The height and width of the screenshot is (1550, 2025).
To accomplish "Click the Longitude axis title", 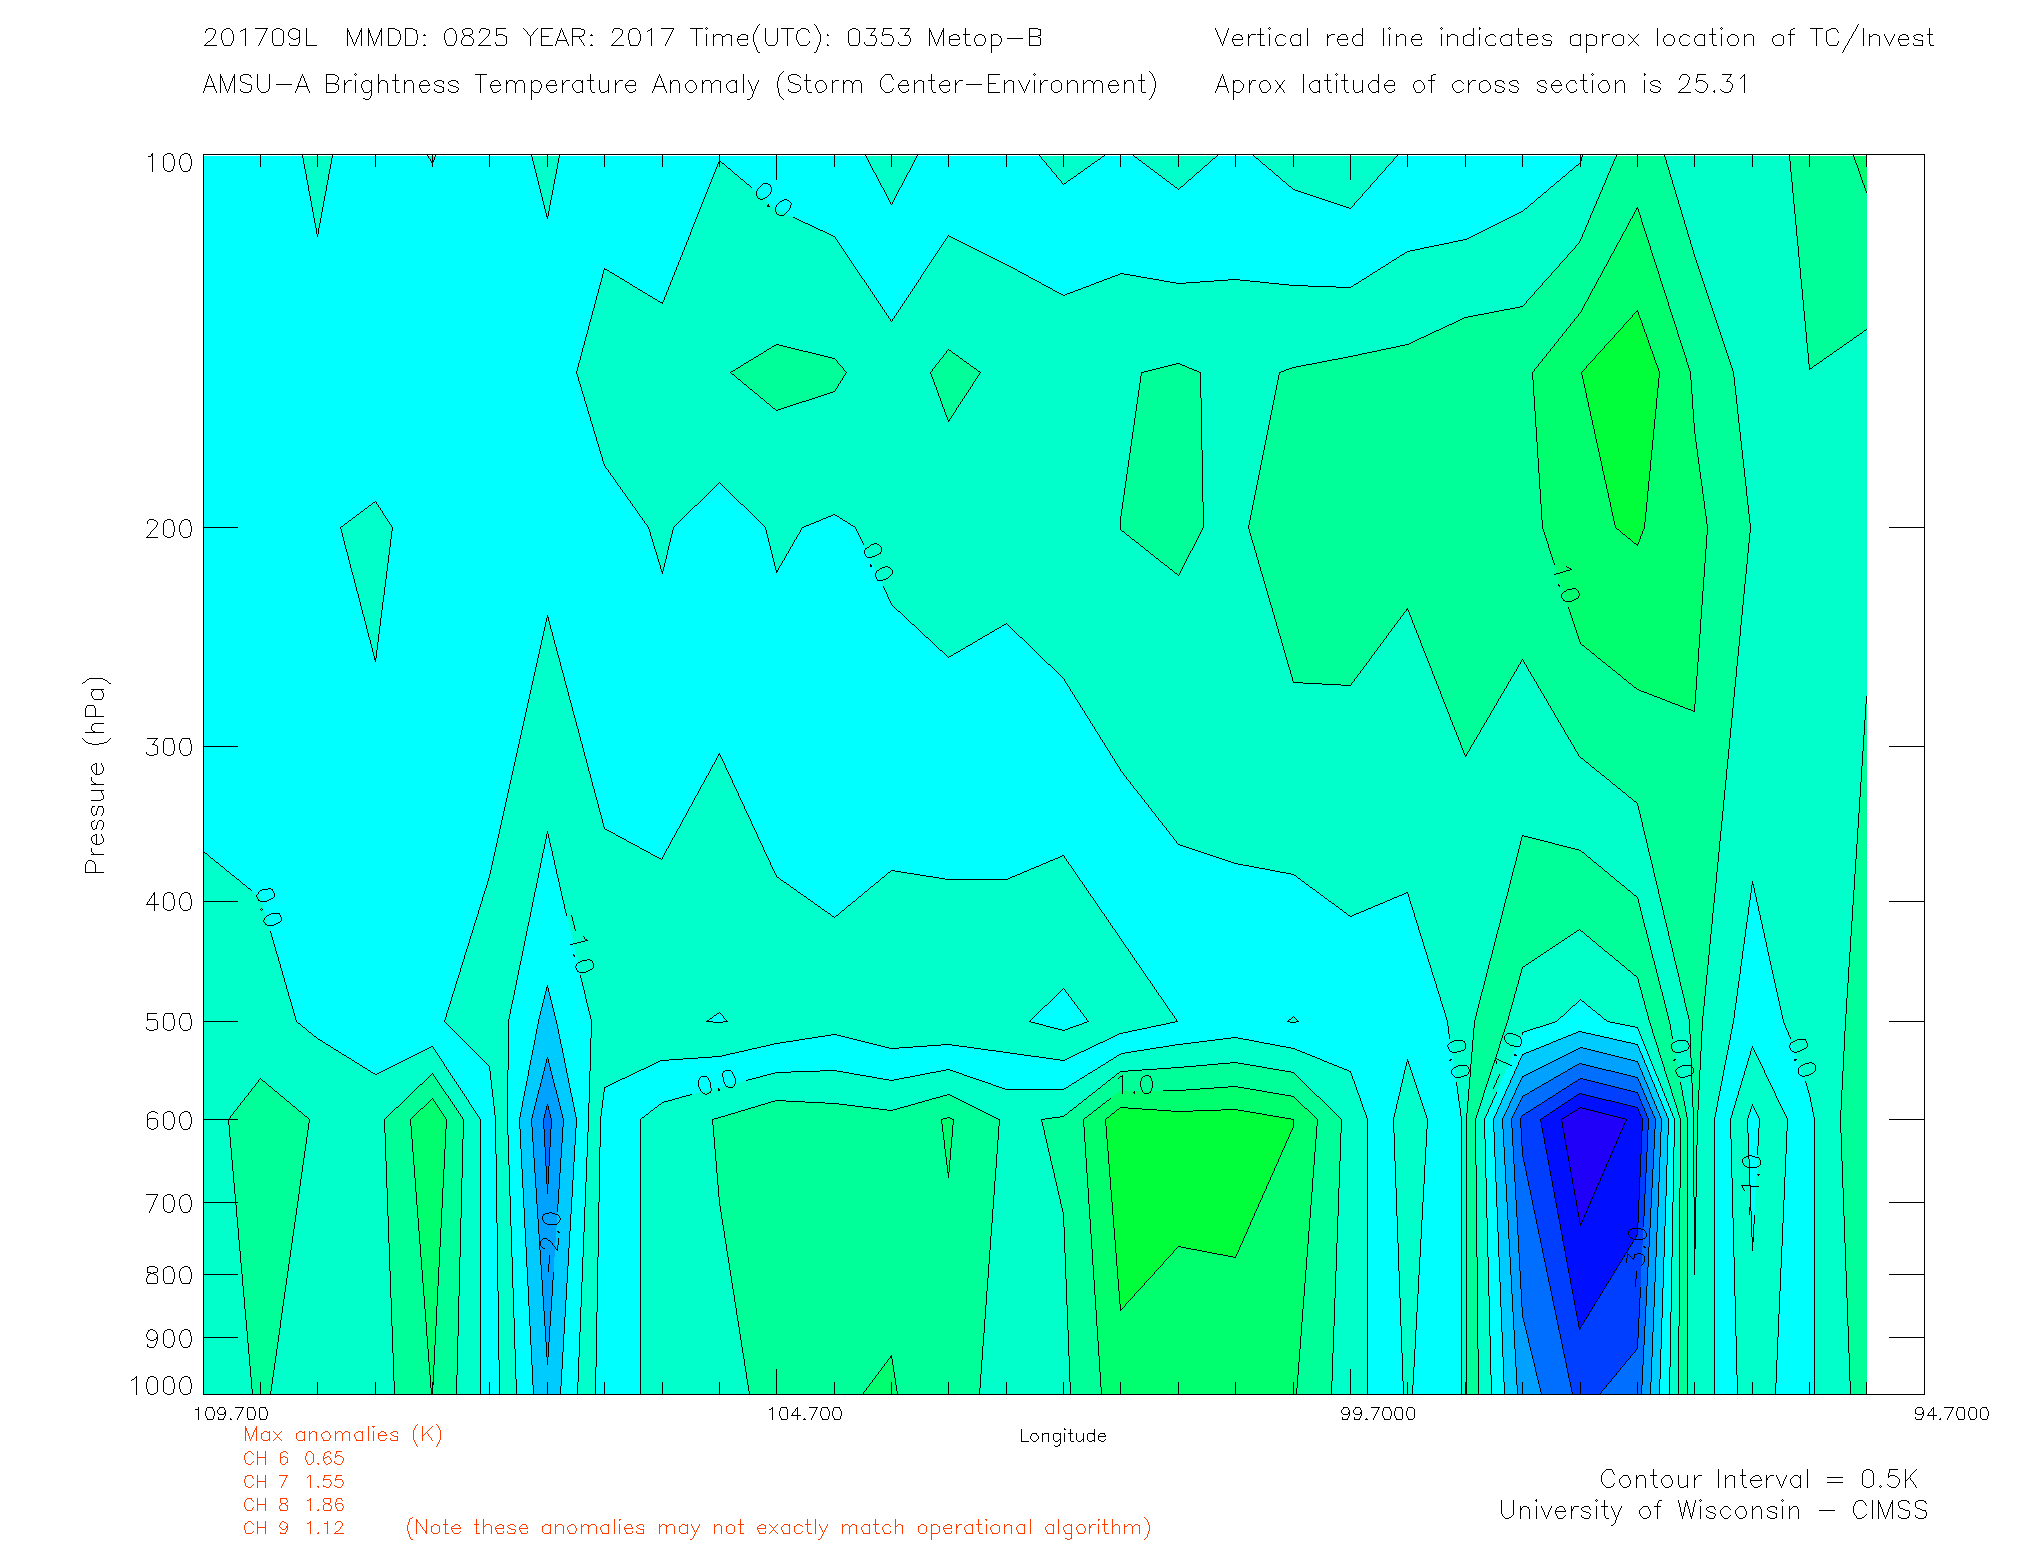I will (x=1062, y=1437).
